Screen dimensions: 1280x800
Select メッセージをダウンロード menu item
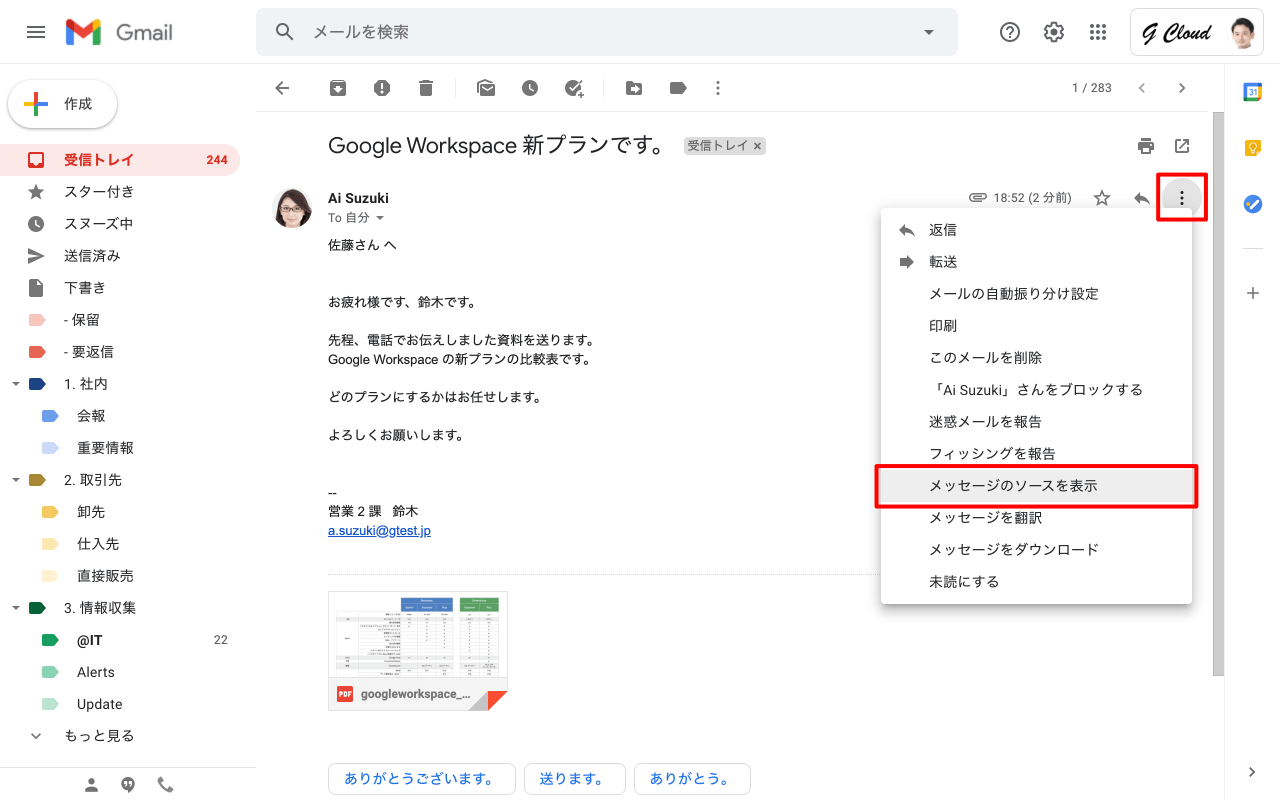[1036, 550]
